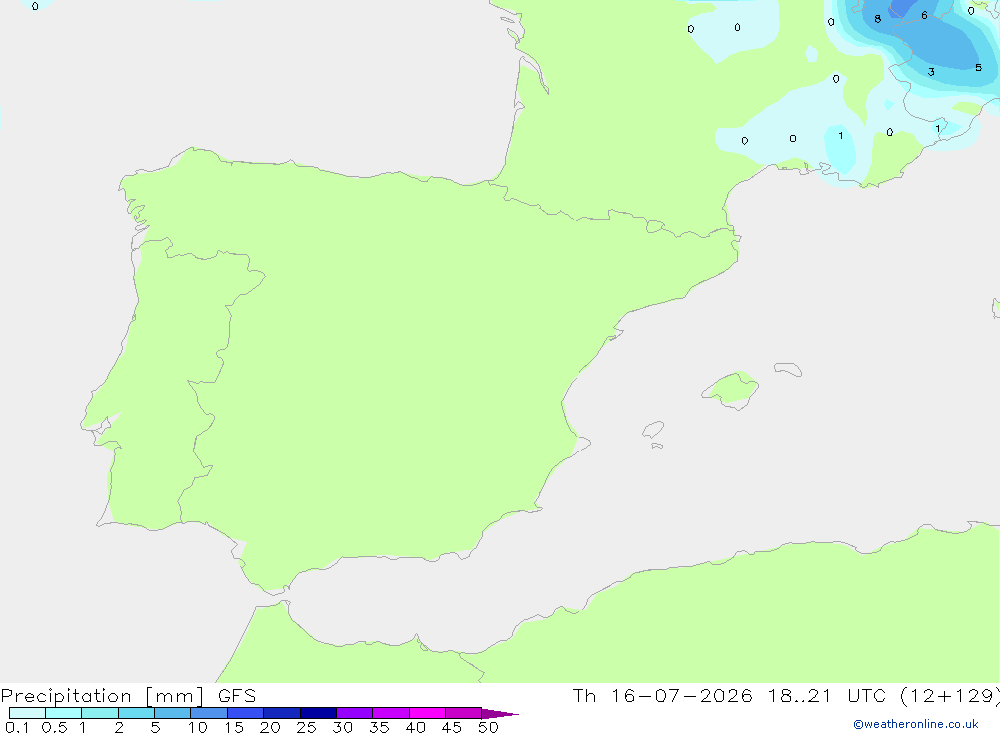Screen dimensions: 1000x733
Task: Click legend label '40'
Action: [x=416, y=727]
